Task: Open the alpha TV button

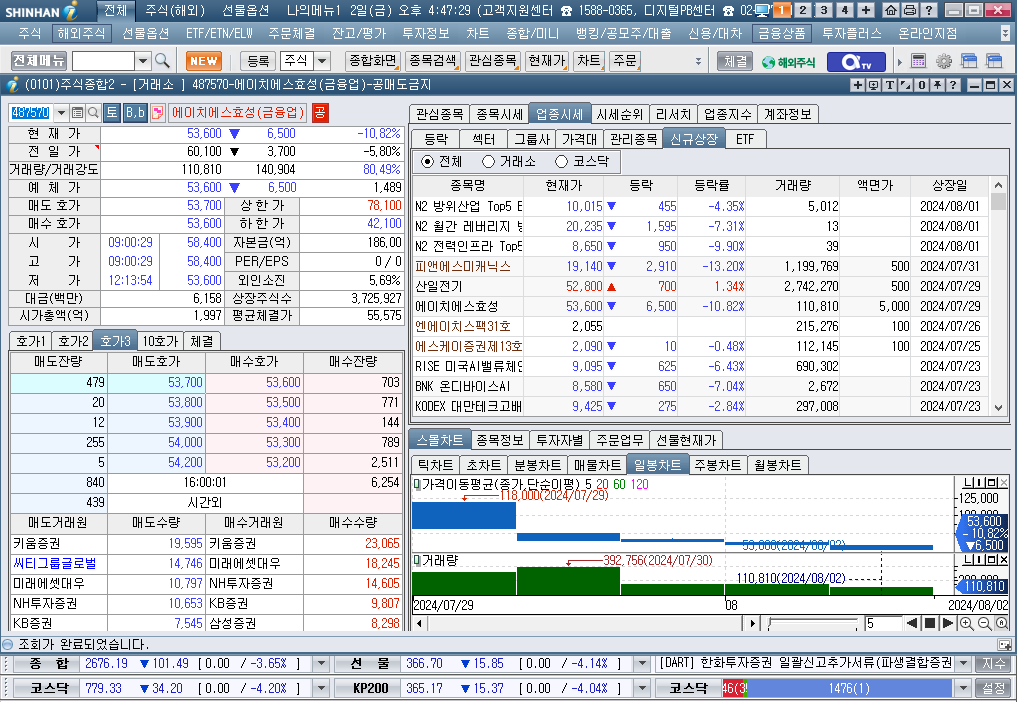Action: coord(856,62)
